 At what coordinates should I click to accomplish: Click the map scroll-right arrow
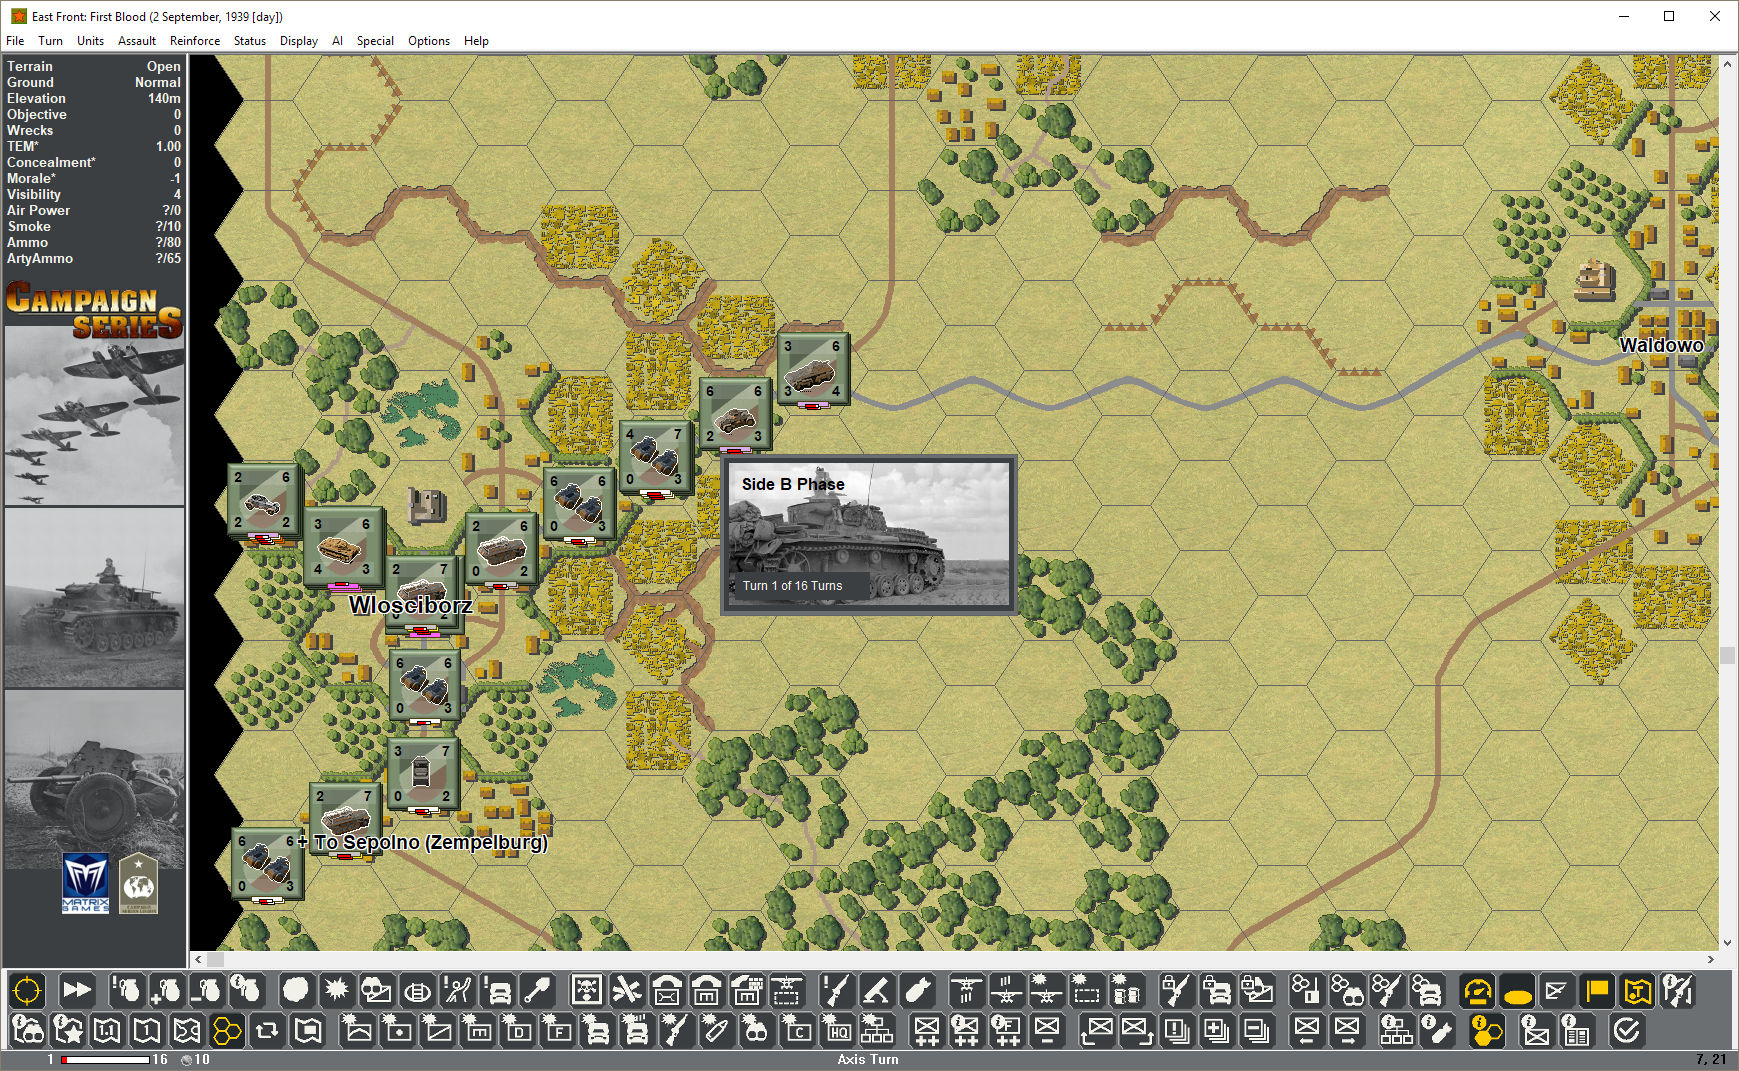pos(1710,959)
